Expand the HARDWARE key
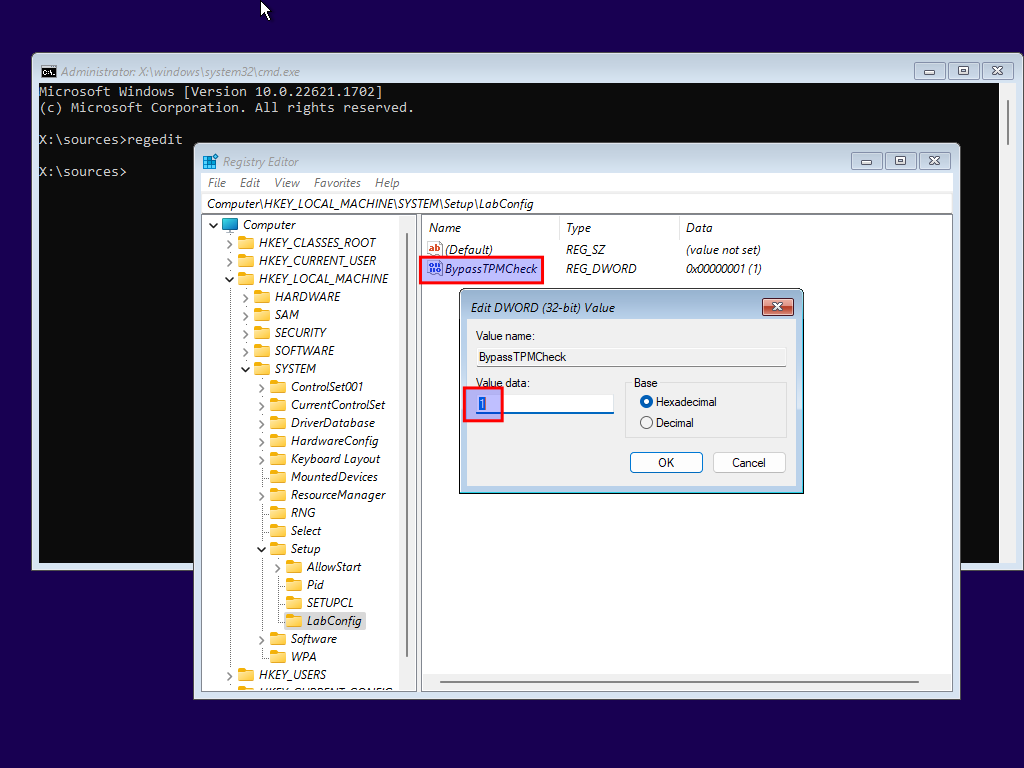This screenshot has width=1024, height=768. click(246, 297)
